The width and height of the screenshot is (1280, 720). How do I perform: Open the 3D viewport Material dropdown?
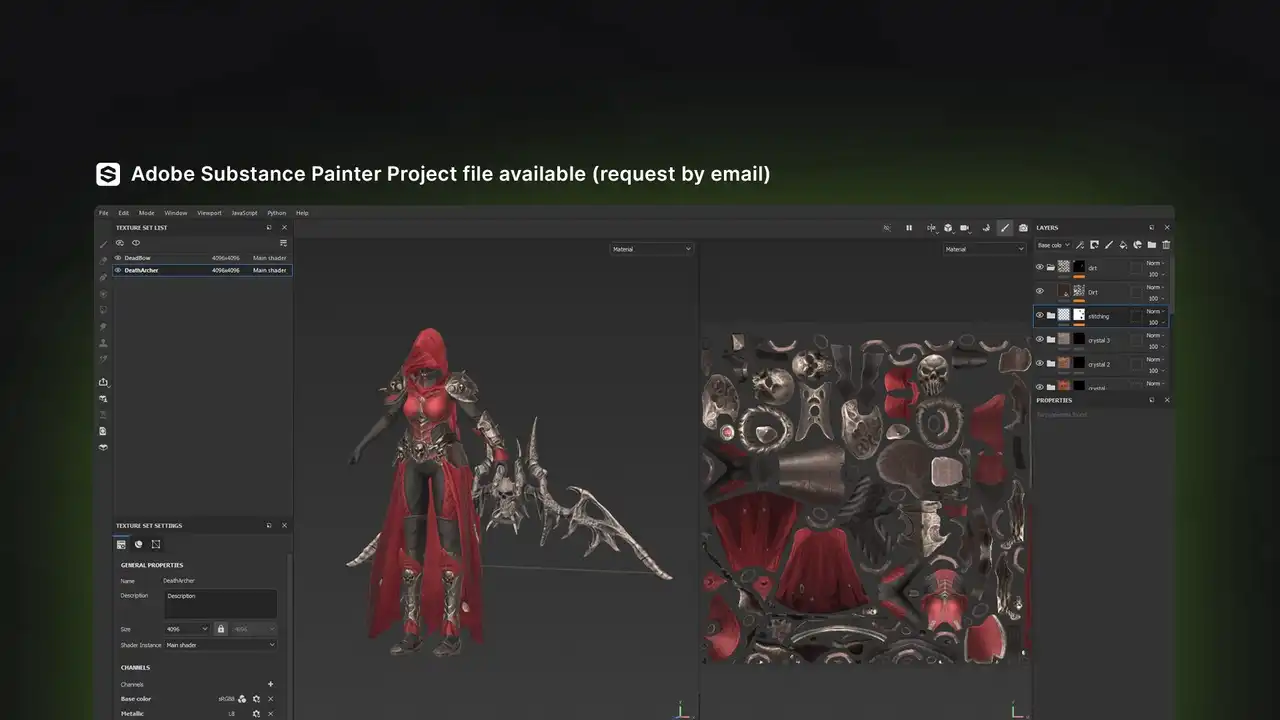point(651,249)
